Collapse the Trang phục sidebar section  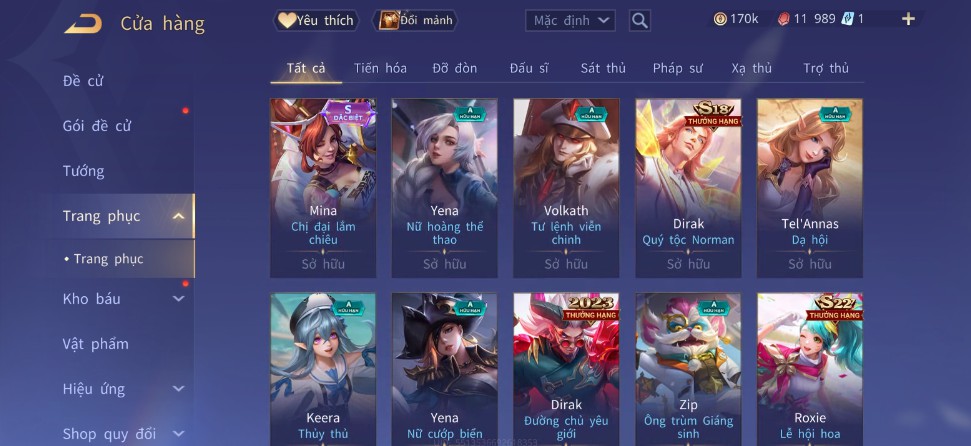point(178,216)
